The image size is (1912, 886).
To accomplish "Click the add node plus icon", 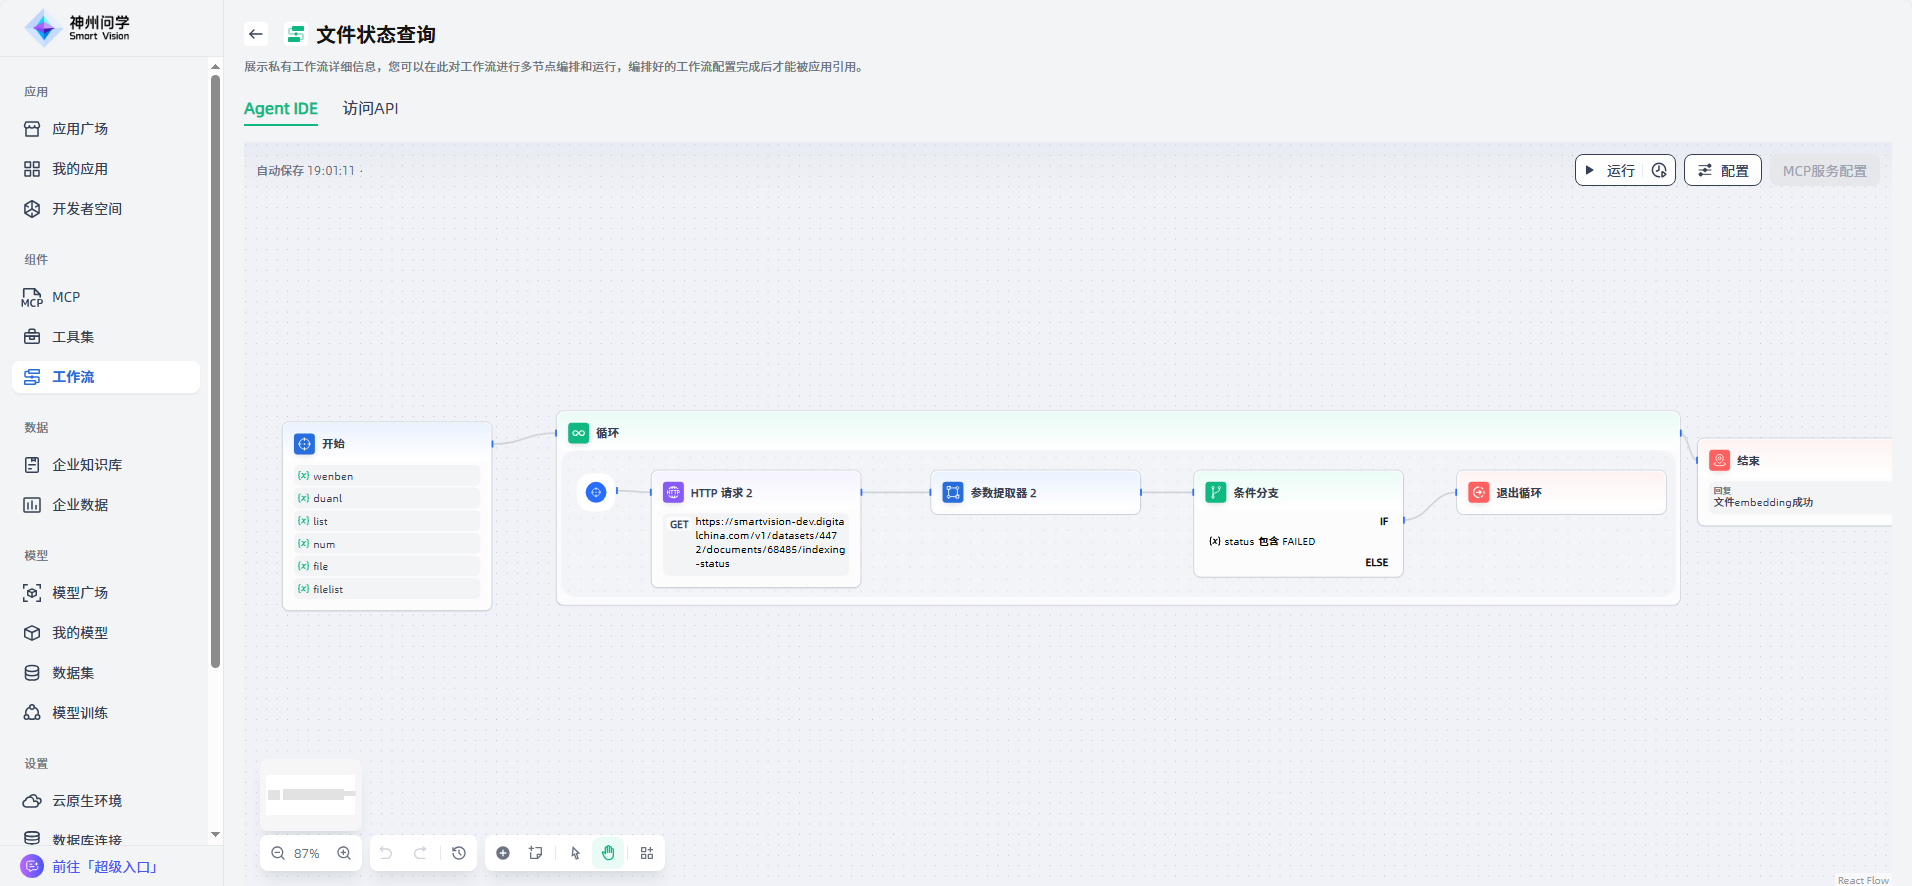I will (x=503, y=853).
